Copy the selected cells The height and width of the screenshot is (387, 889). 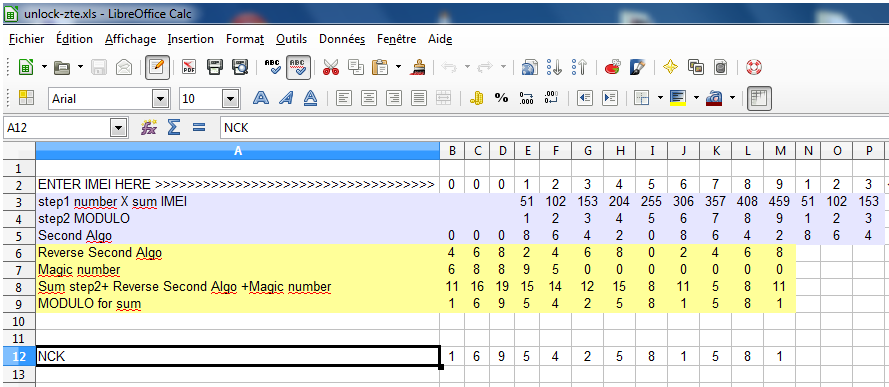[355, 68]
